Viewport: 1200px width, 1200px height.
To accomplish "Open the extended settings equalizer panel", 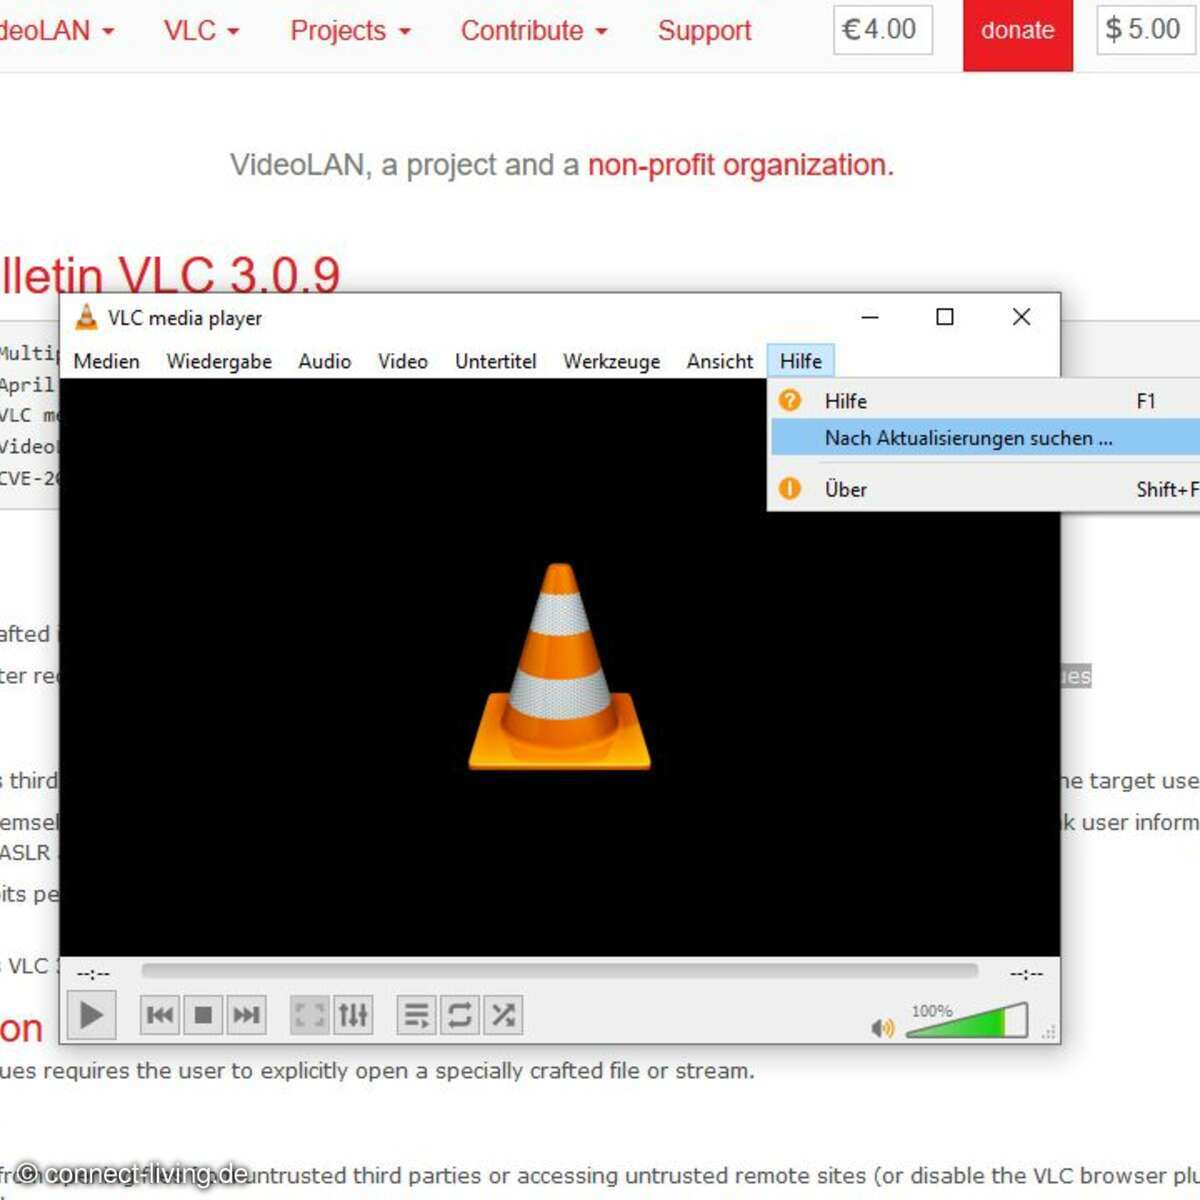I will pos(352,1014).
